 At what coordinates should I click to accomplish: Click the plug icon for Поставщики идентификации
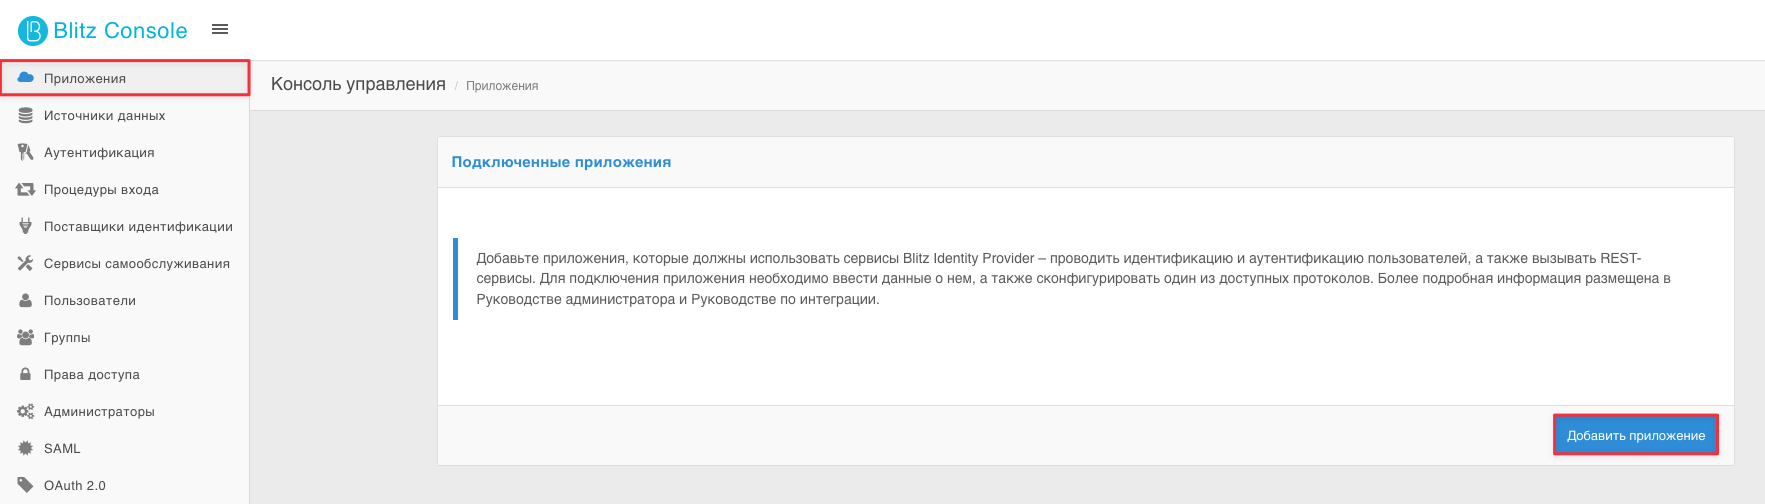(26, 226)
